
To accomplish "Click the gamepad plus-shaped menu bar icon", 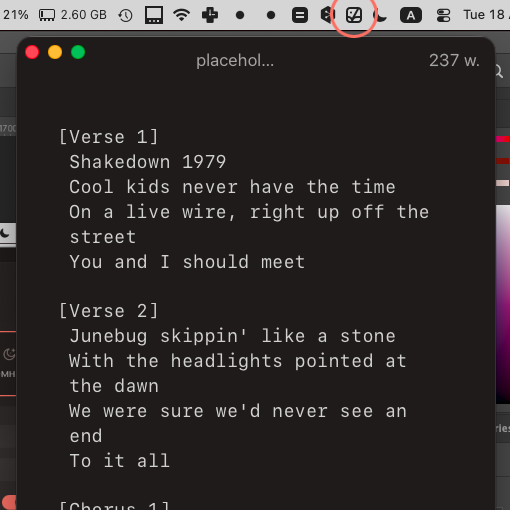I will tap(210, 15).
